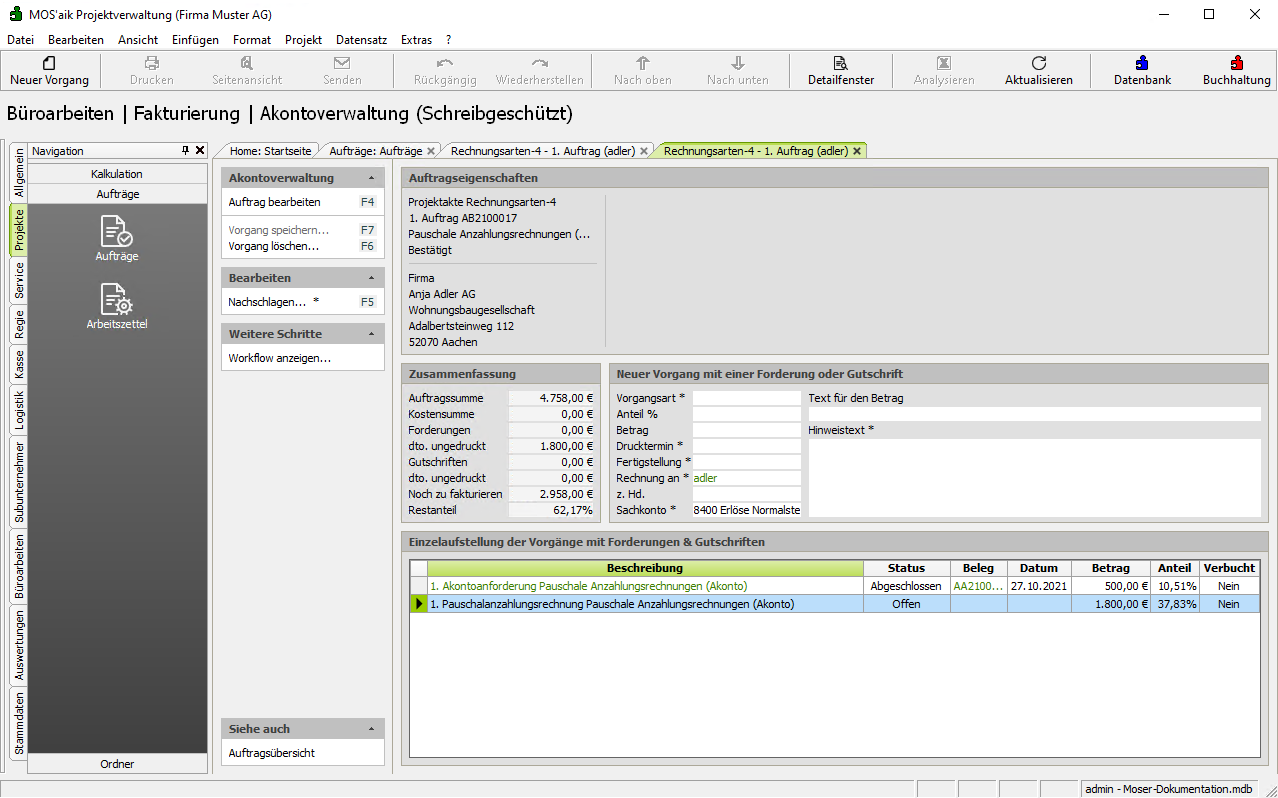
Task: Open the Stammdaten vertical side tab
Action: (19, 724)
